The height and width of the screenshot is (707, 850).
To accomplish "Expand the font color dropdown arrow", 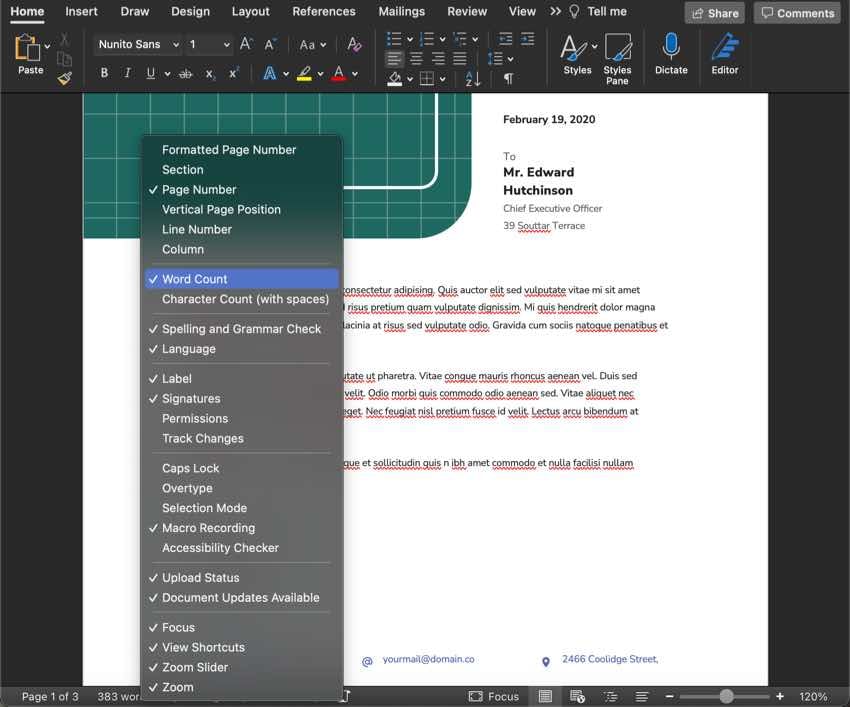I will 354,72.
